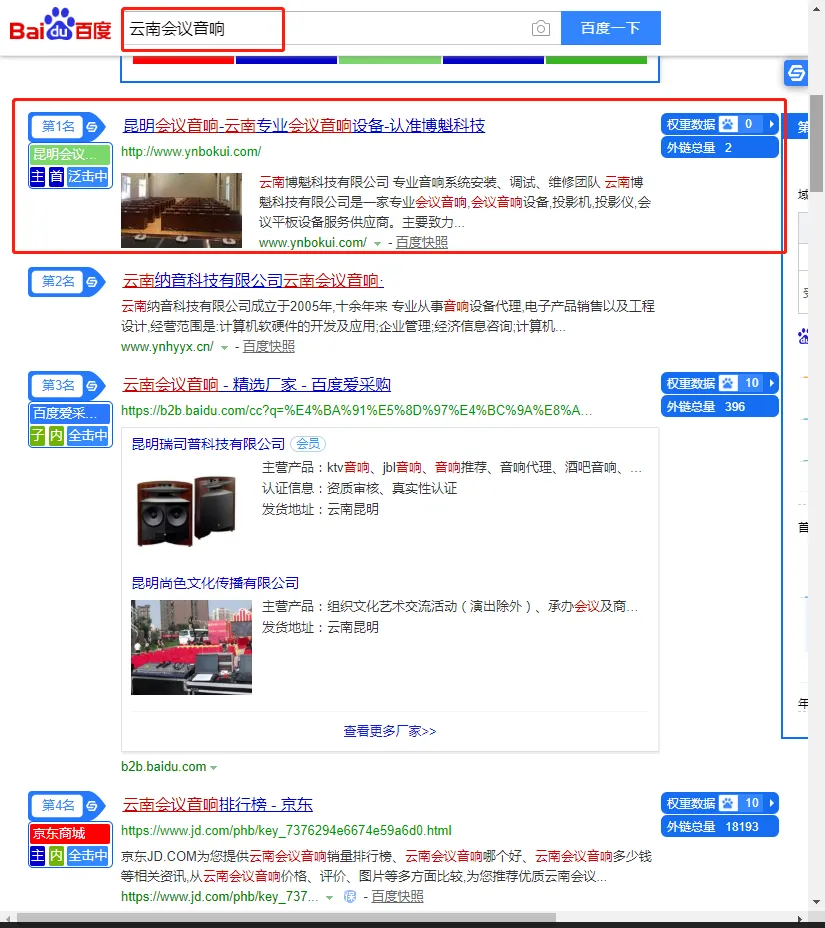This screenshot has width=825, height=928.
Task: Click the SEO icon beside 第2名 rank badge
Action: coord(92,282)
